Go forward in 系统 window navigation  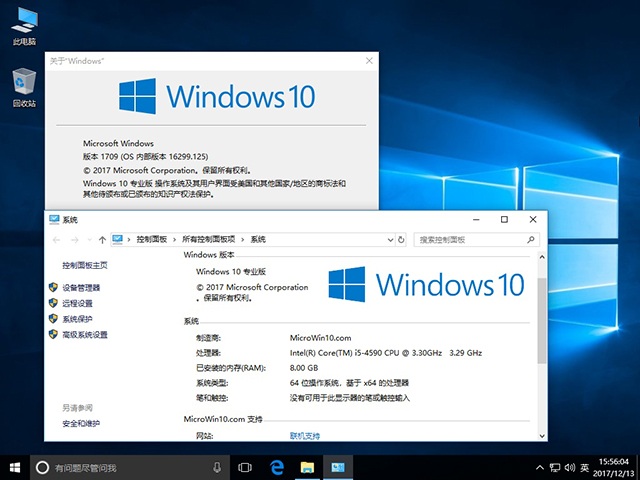point(74,240)
